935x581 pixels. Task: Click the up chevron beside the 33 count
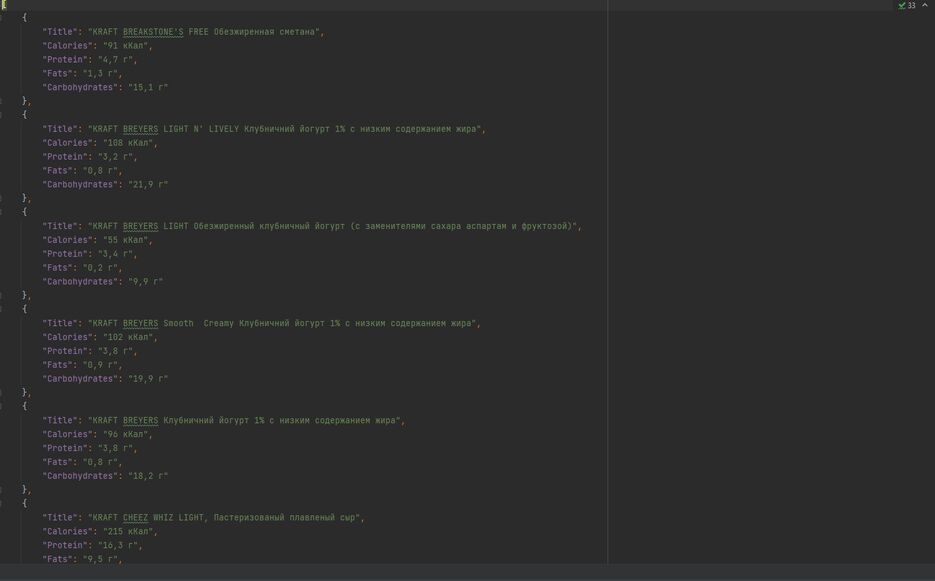pyautogui.click(x=925, y=5)
